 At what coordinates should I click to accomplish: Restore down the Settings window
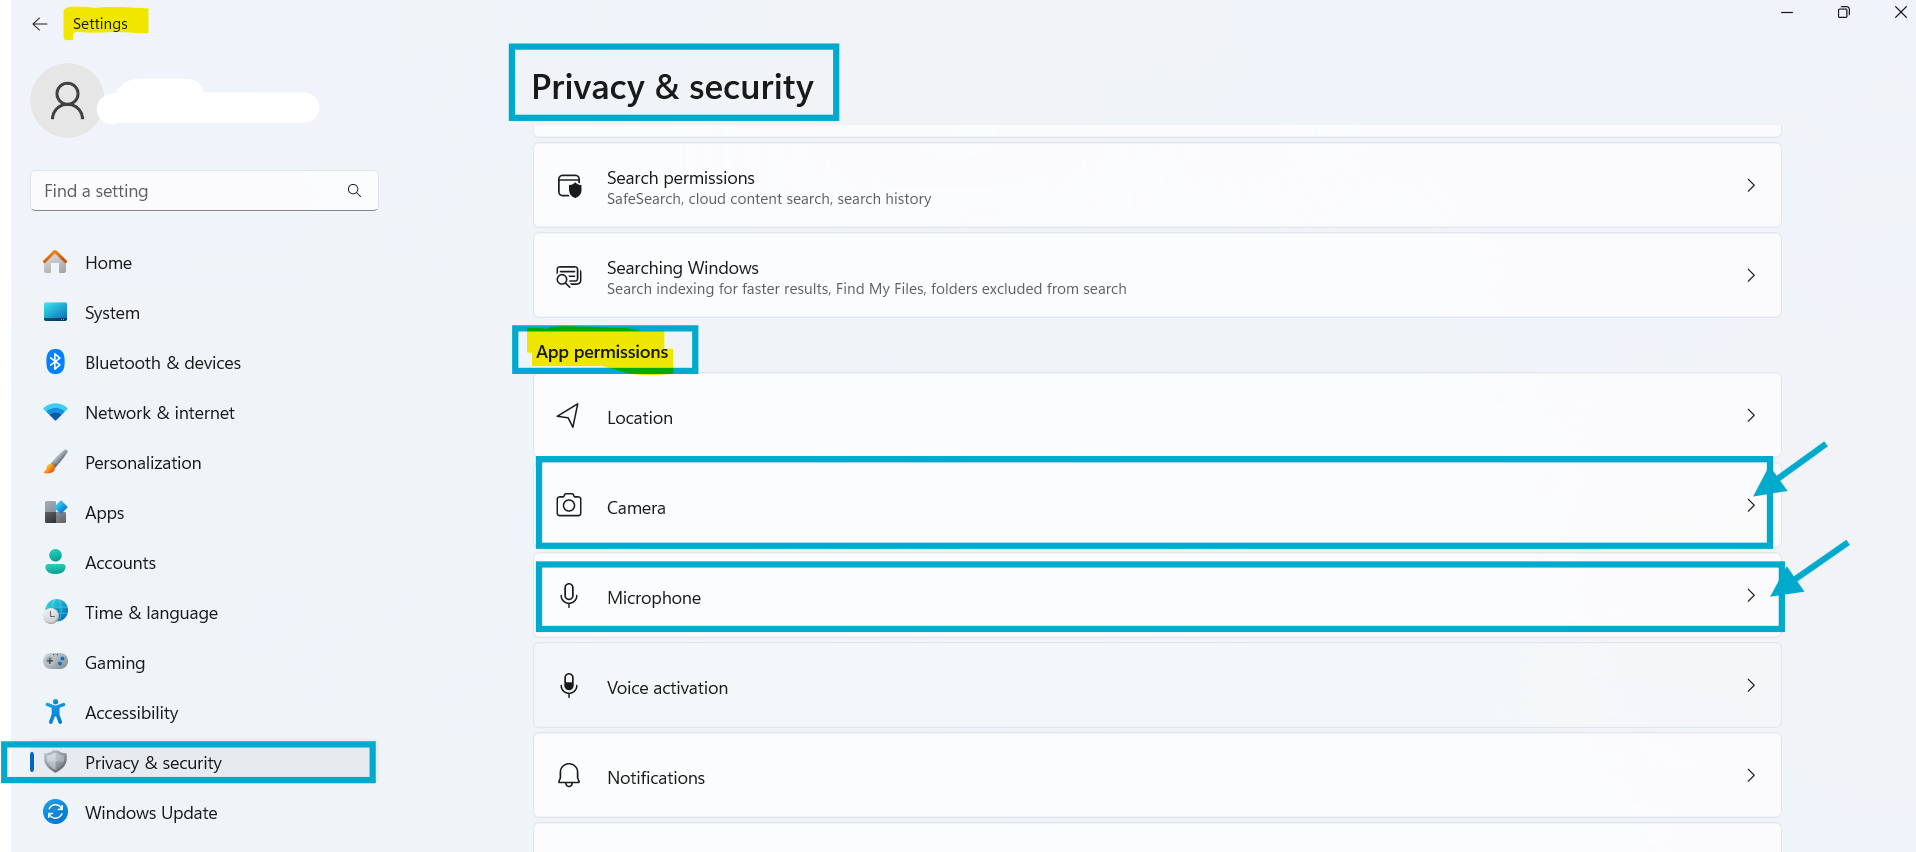tap(1844, 12)
